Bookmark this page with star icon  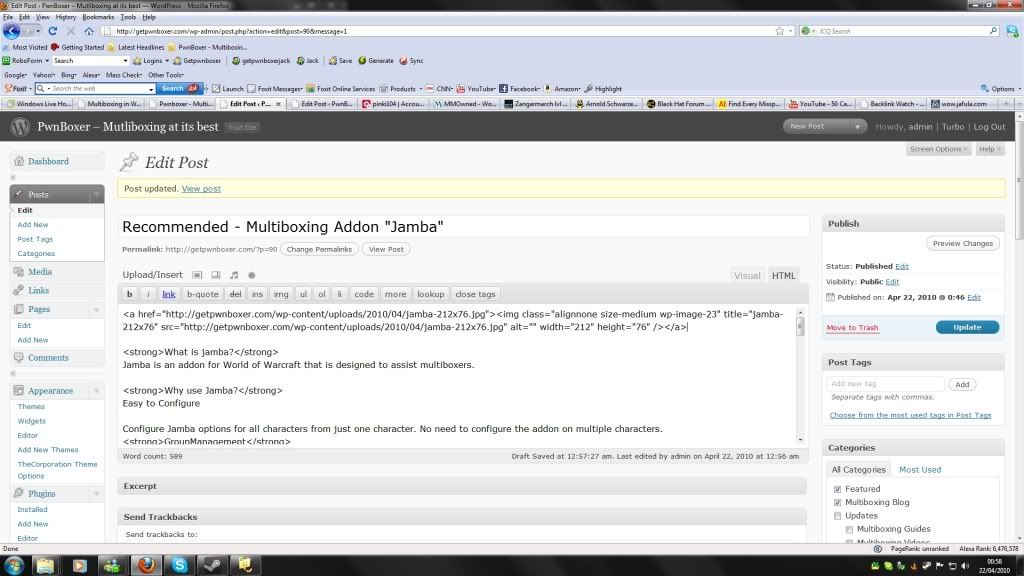coord(779,31)
